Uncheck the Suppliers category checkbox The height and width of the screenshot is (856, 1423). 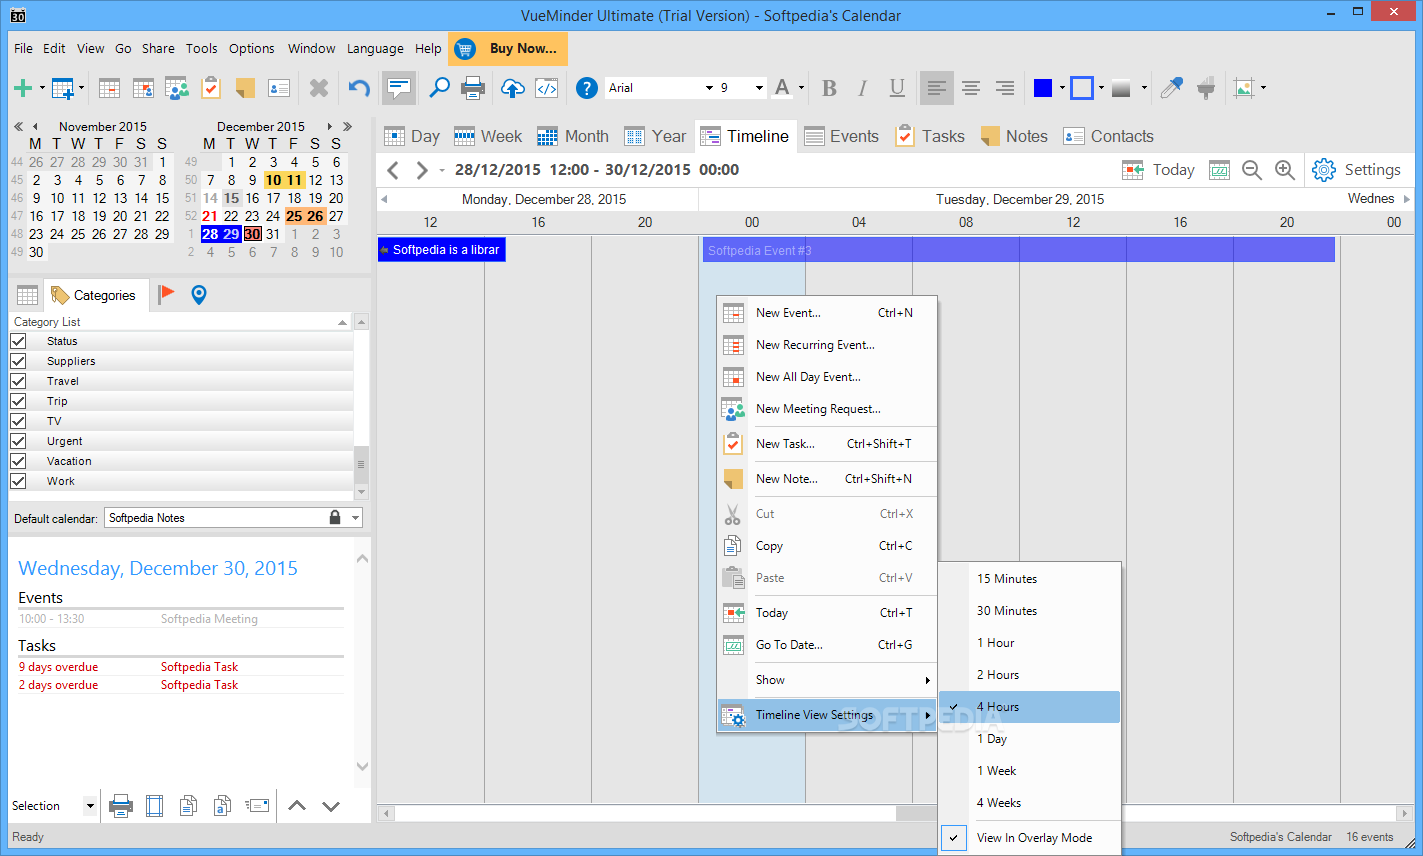point(18,361)
